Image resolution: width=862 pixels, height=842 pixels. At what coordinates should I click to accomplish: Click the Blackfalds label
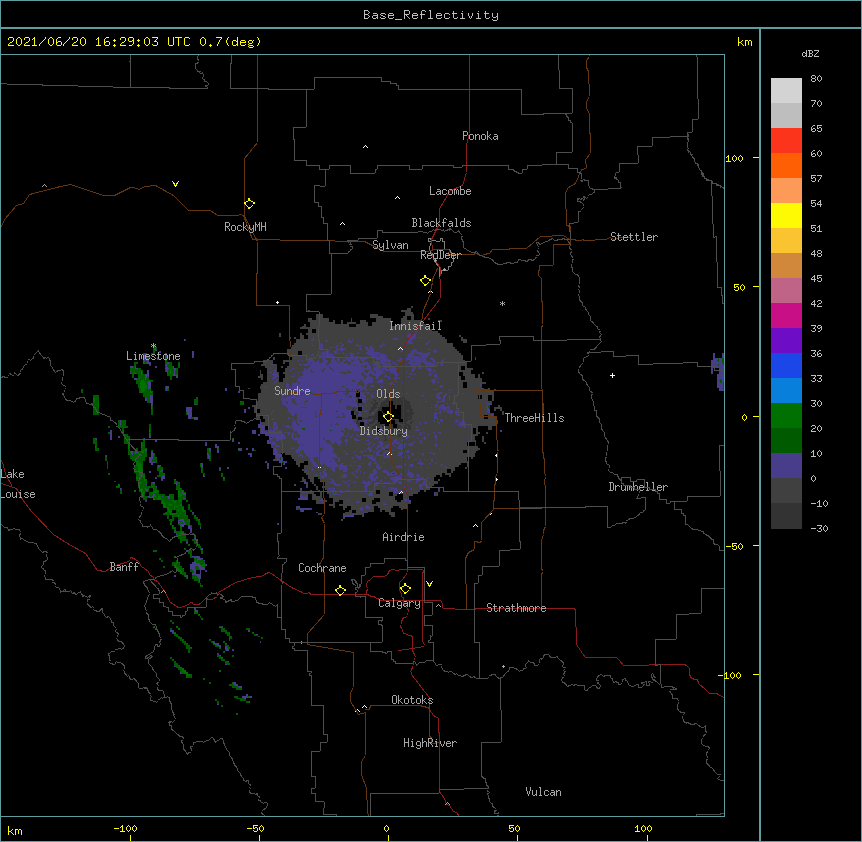coord(441,223)
